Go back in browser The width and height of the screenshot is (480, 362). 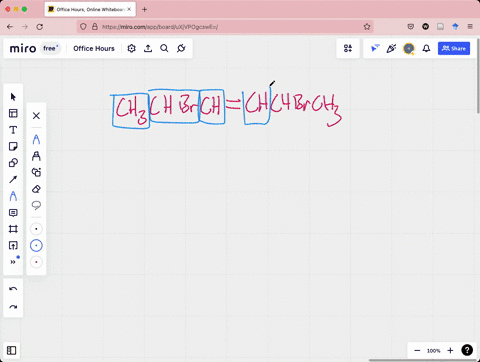[x=10, y=27]
